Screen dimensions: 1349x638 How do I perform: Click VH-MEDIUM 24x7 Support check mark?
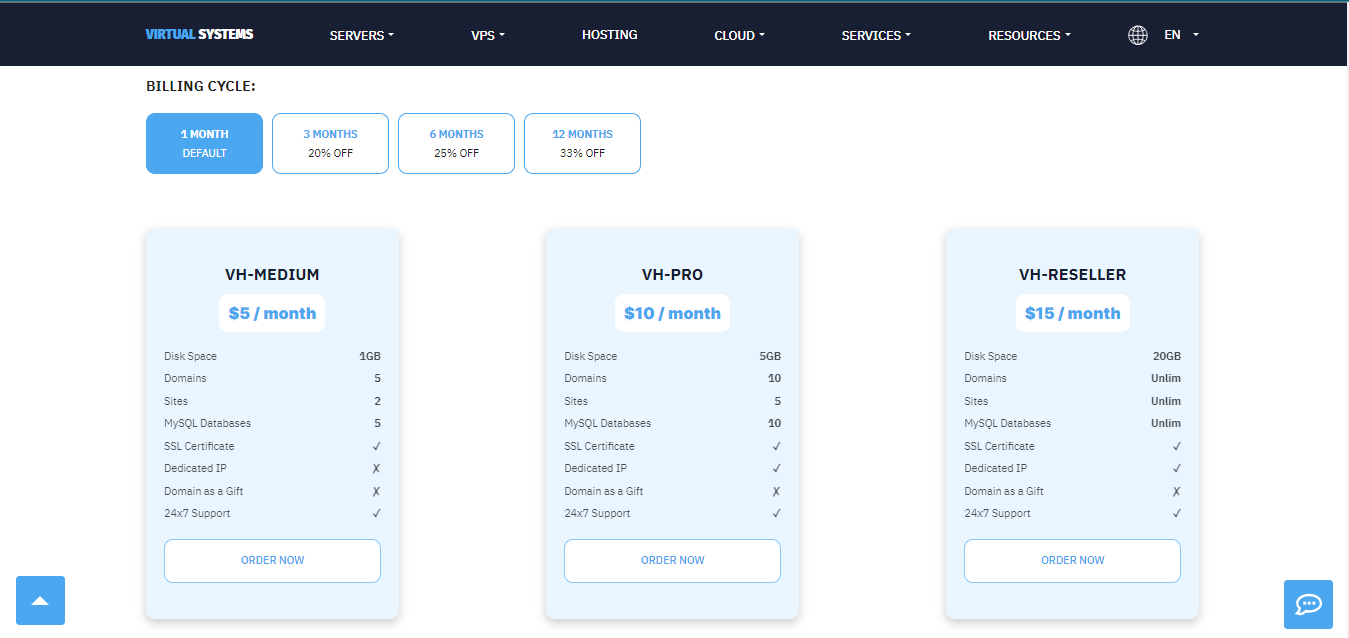click(376, 513)
